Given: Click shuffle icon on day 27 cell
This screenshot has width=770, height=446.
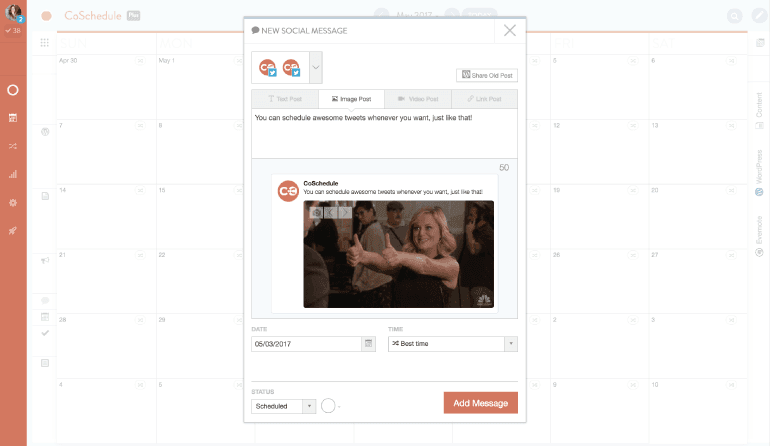Looking at the screenshot, I should point(732,255).
